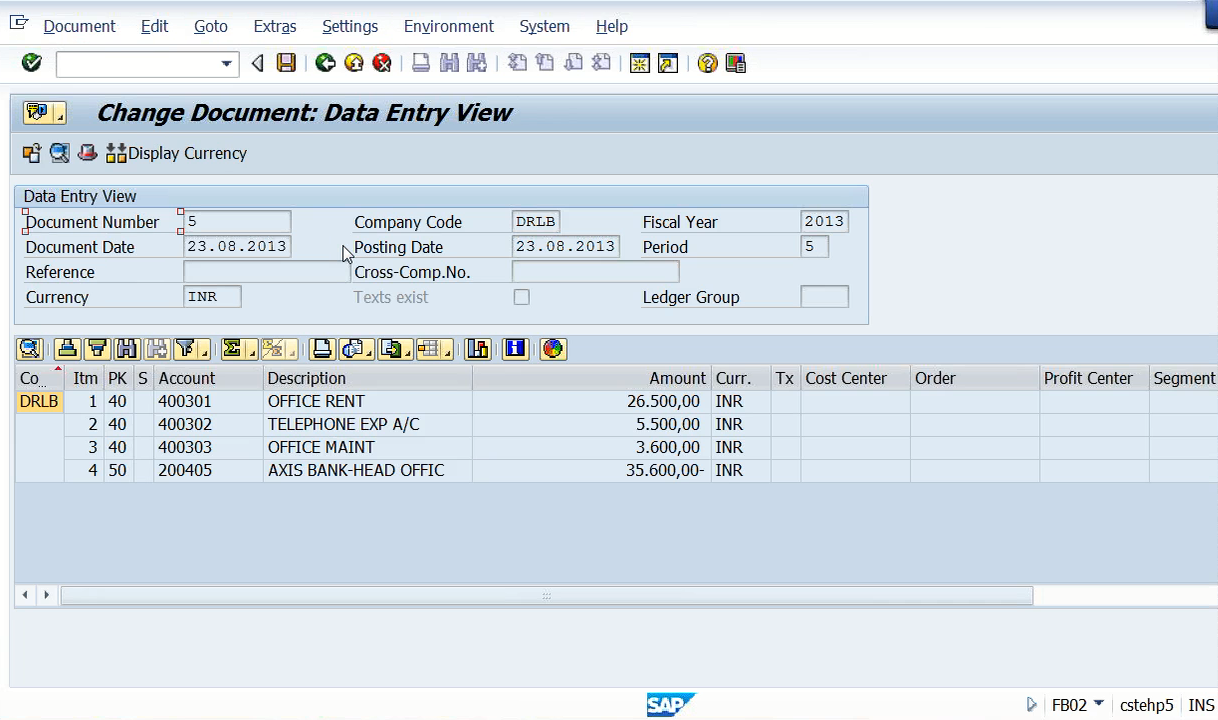Click the Total sigma icon
Screen dimensions: 1218x720
point(232,348)
